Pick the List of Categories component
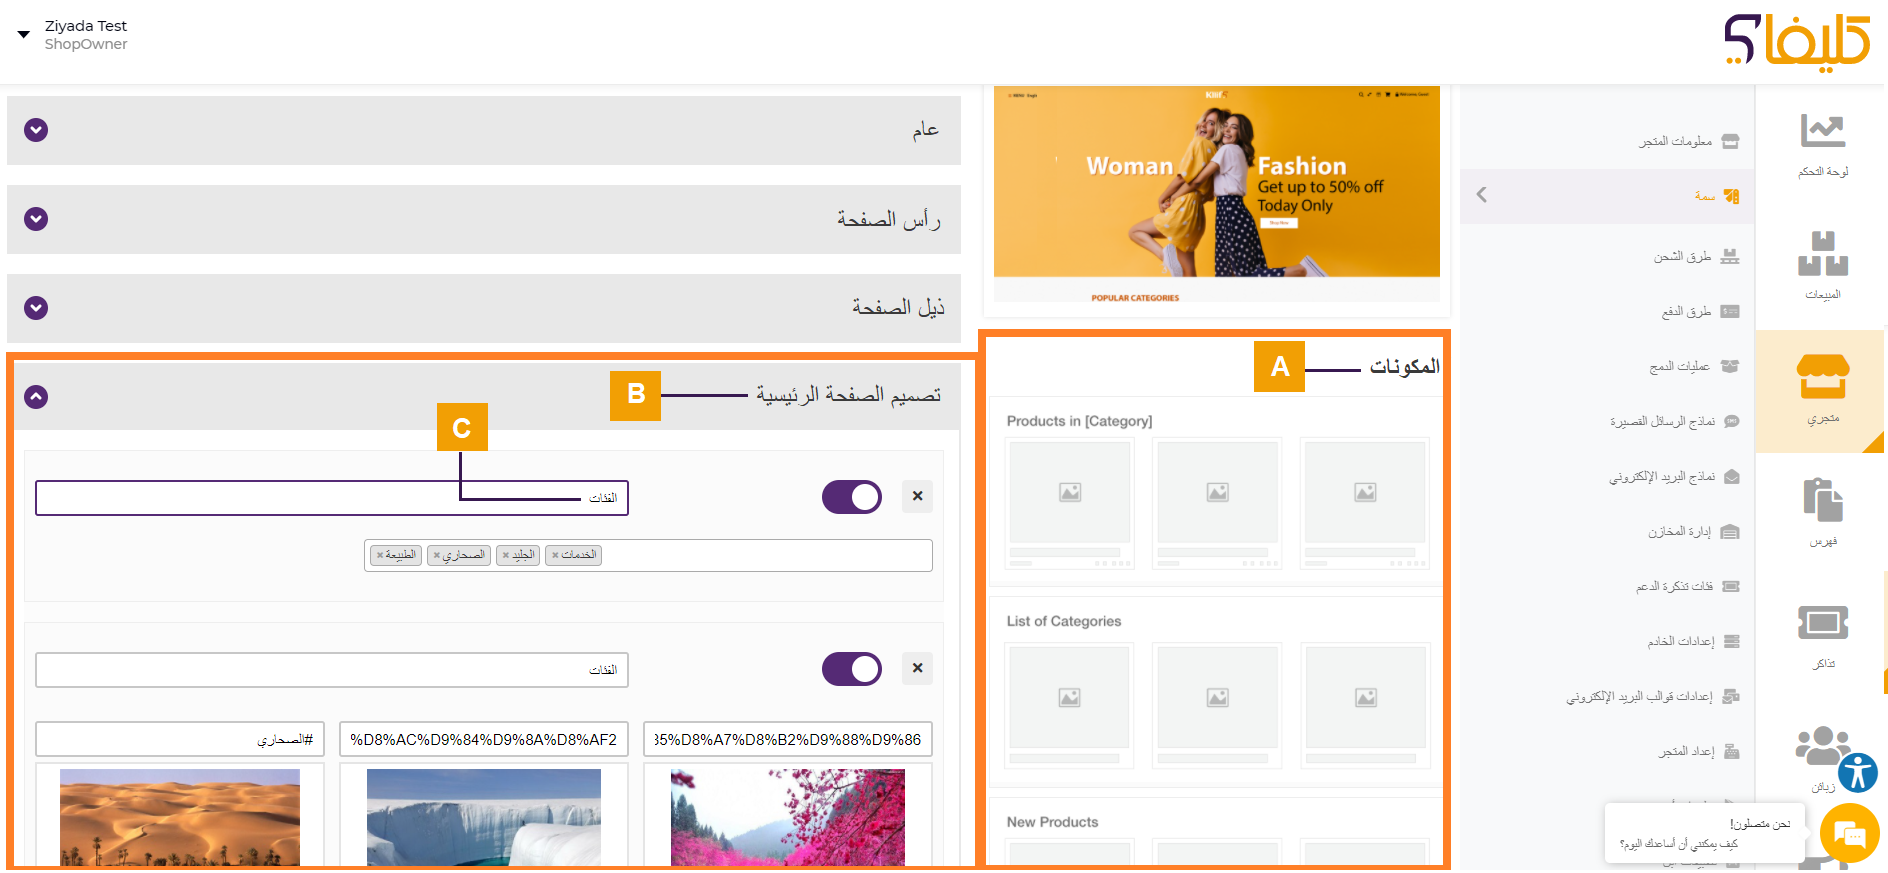1888x873 pixels. (x=1216, y=692)
